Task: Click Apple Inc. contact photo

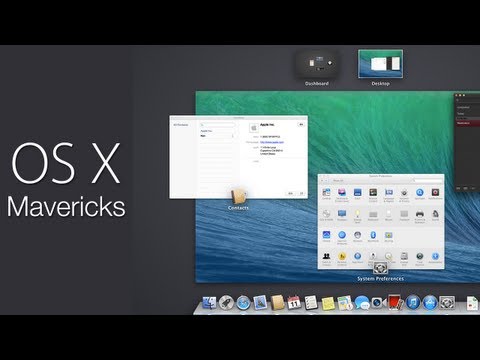Action: (254, 128)
